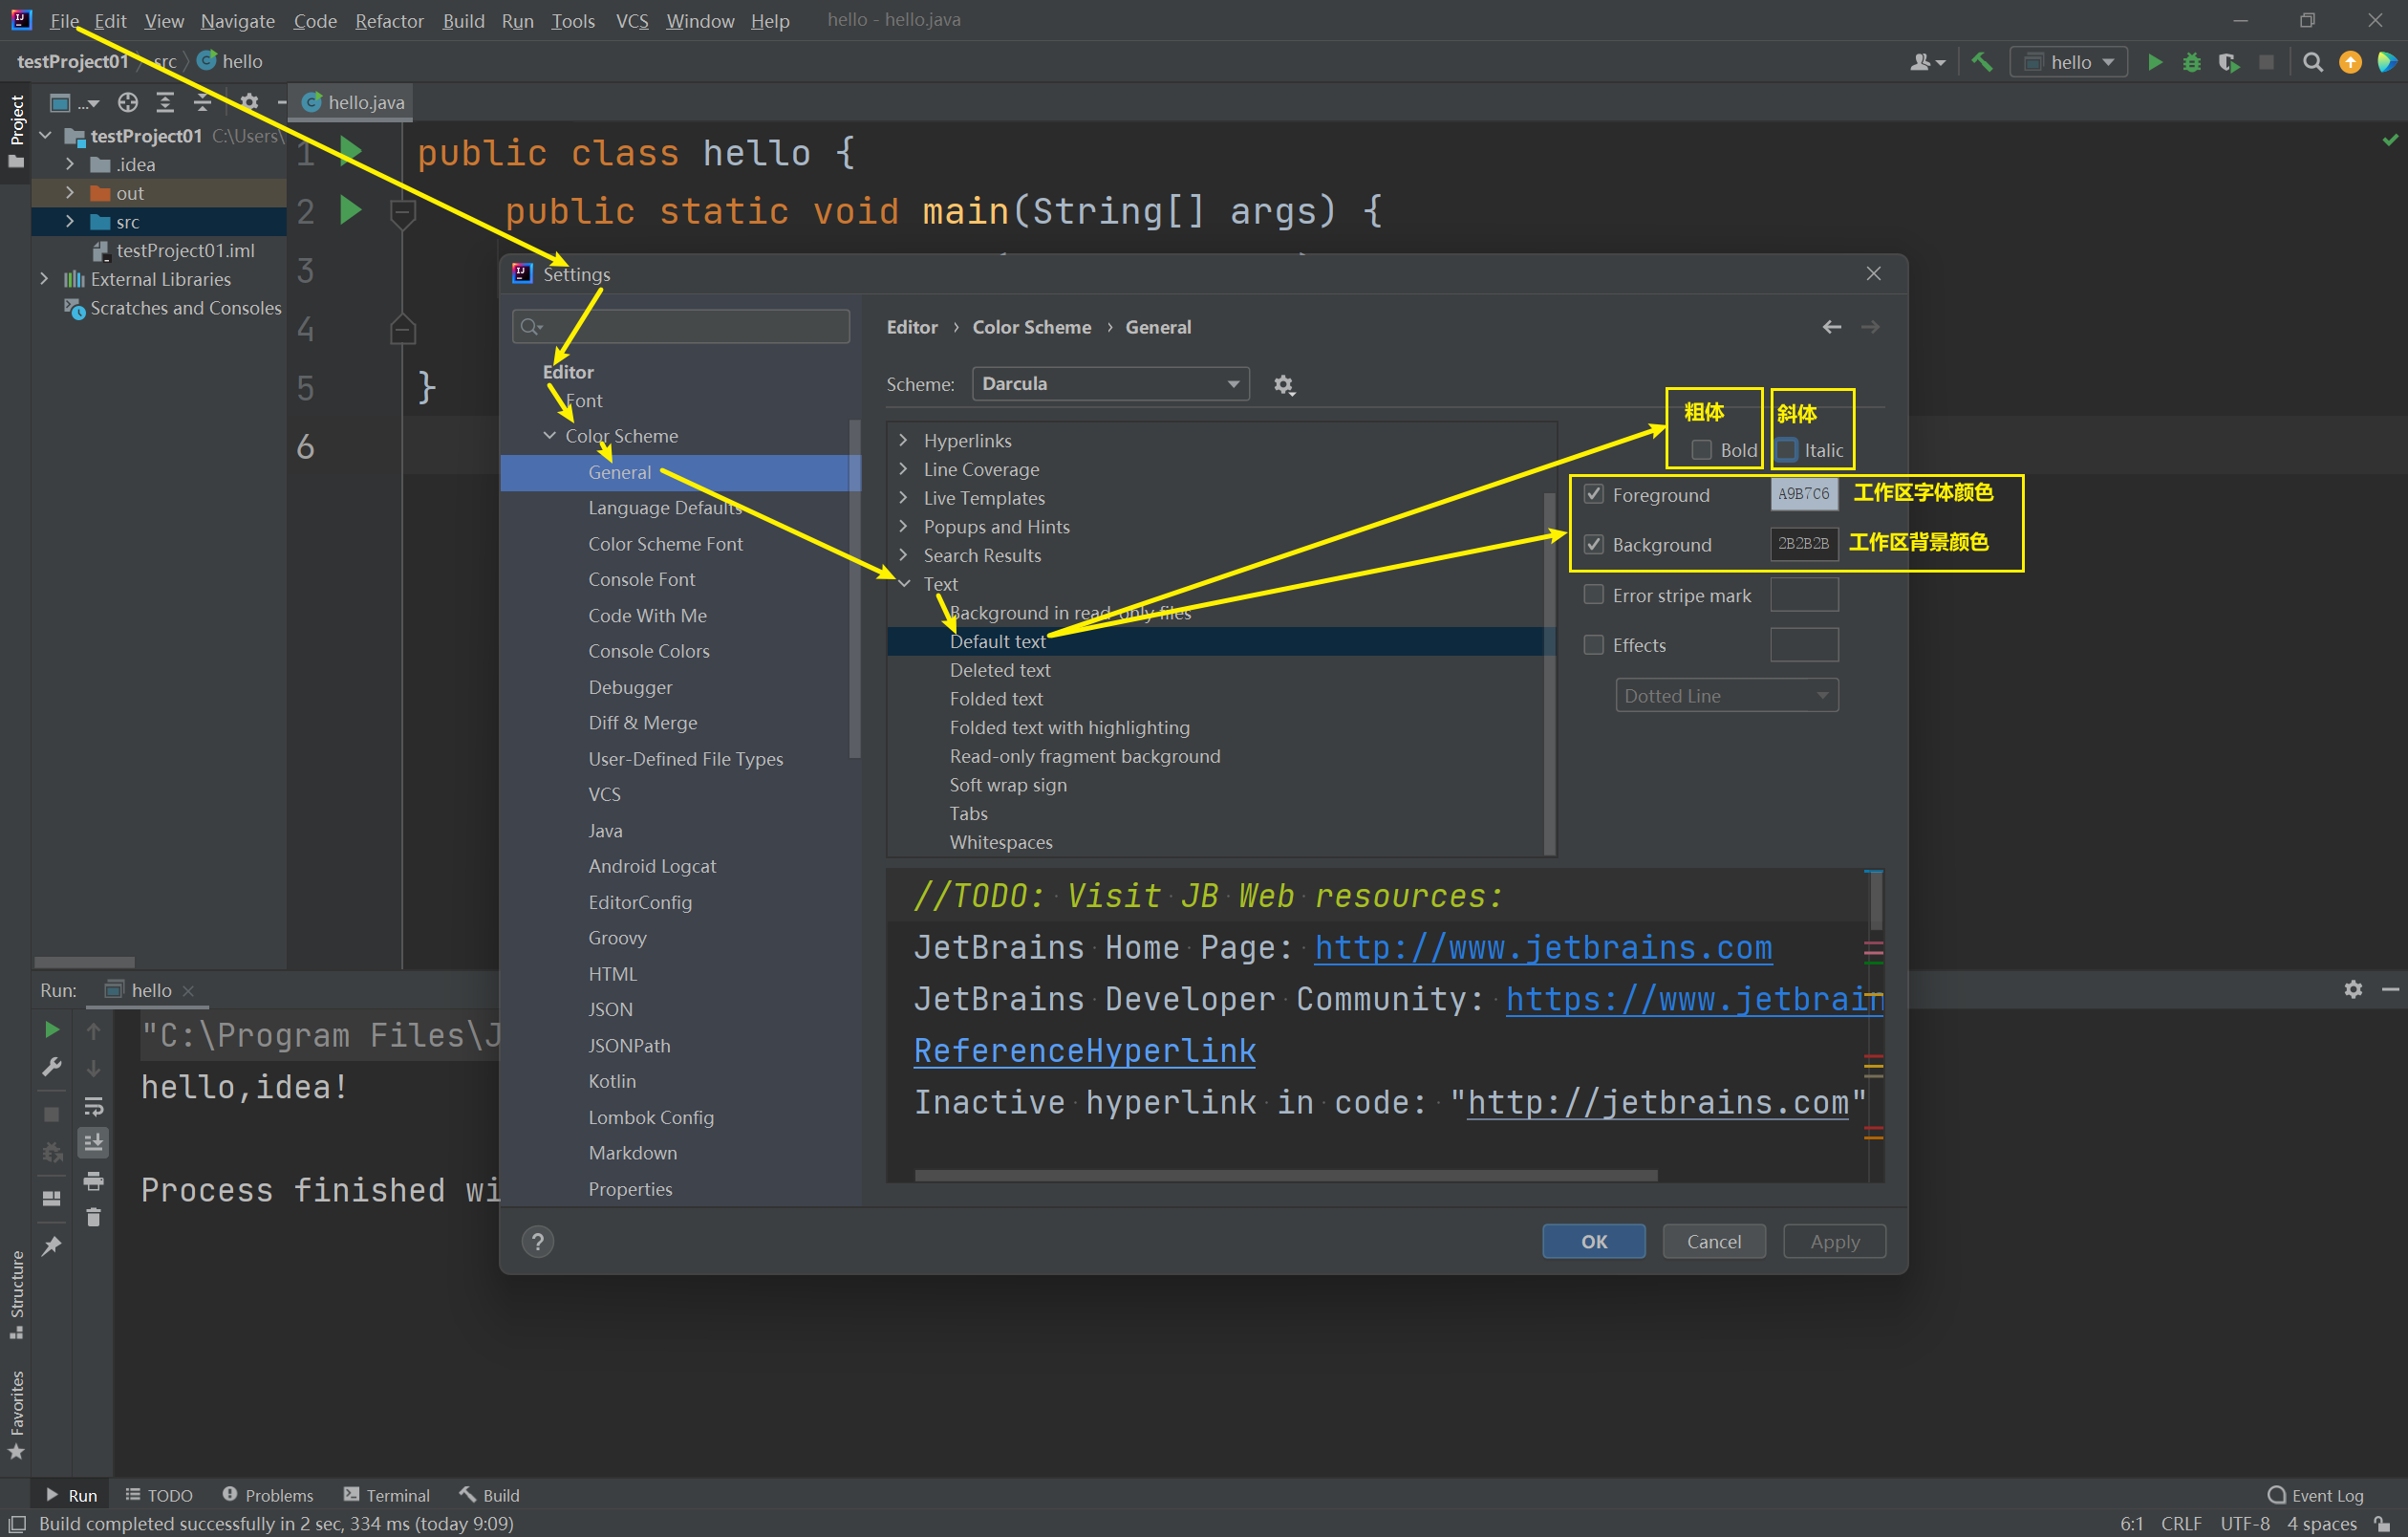Enable the Bold checkbox
The width and height of the screenshot is (2408, 1537).
click(x=1701, y=450)
